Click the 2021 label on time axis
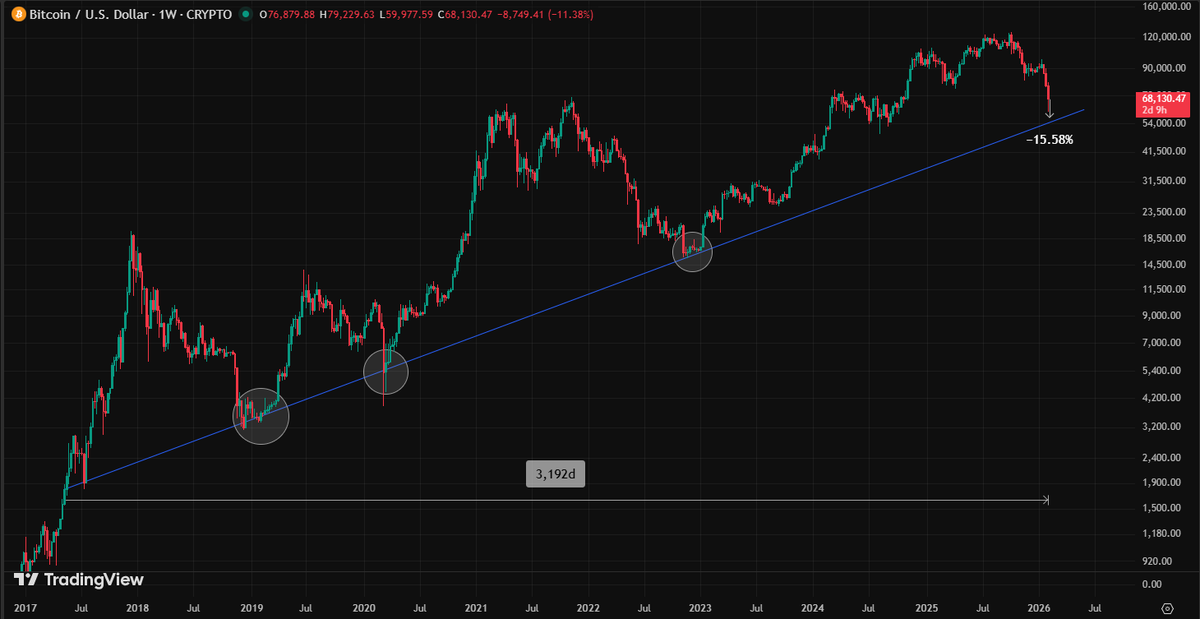The width and height of the screenshot is (1200, 619). 476,607
